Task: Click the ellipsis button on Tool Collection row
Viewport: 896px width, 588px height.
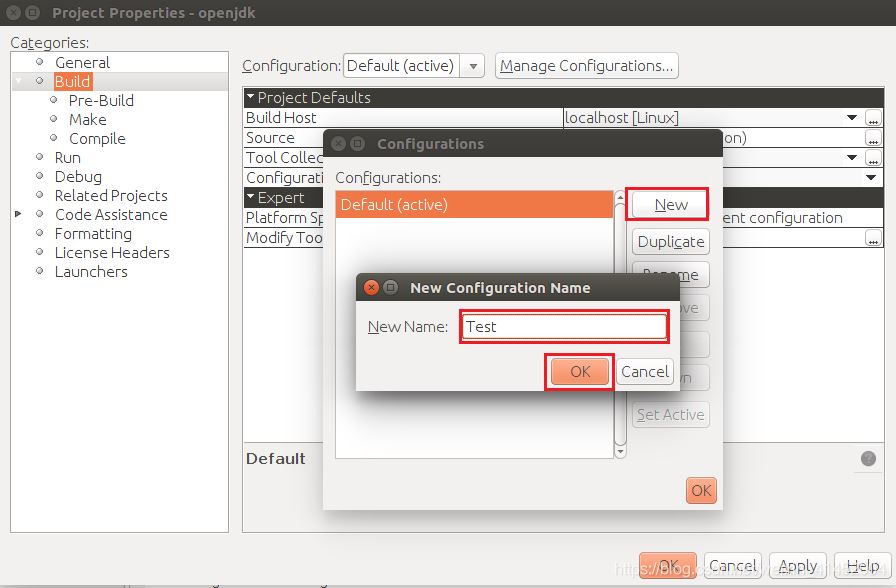Action: (x=873, y=157)
